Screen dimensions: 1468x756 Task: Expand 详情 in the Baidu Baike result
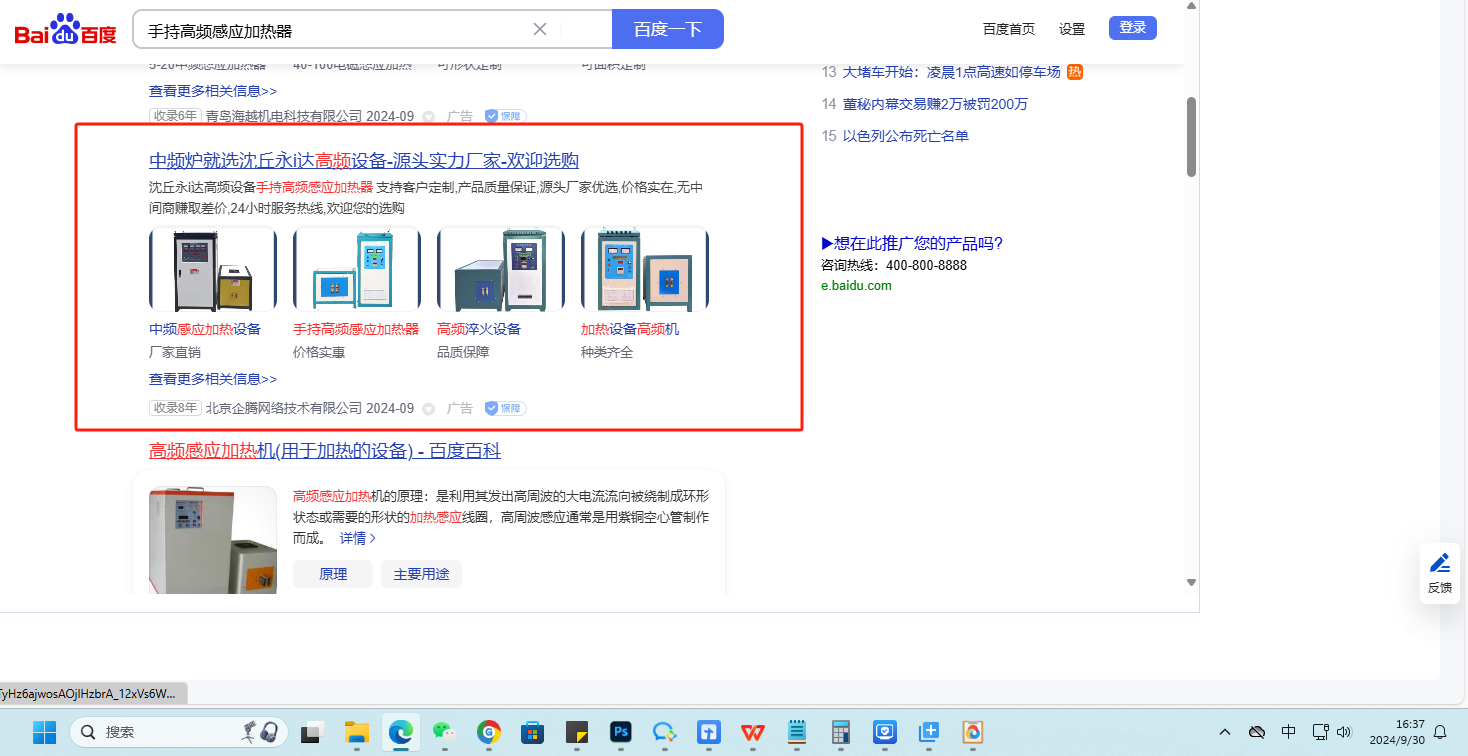[358, 538]
